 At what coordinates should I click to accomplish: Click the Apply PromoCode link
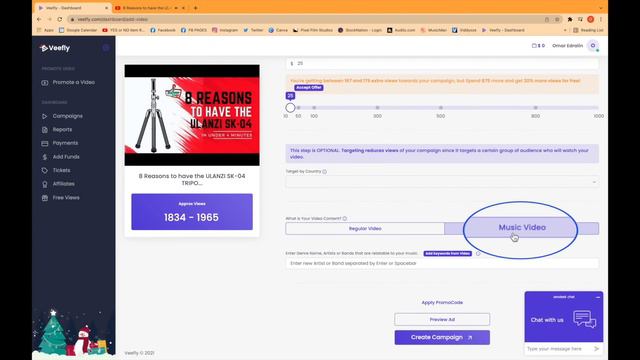click(x=442, y=303)
